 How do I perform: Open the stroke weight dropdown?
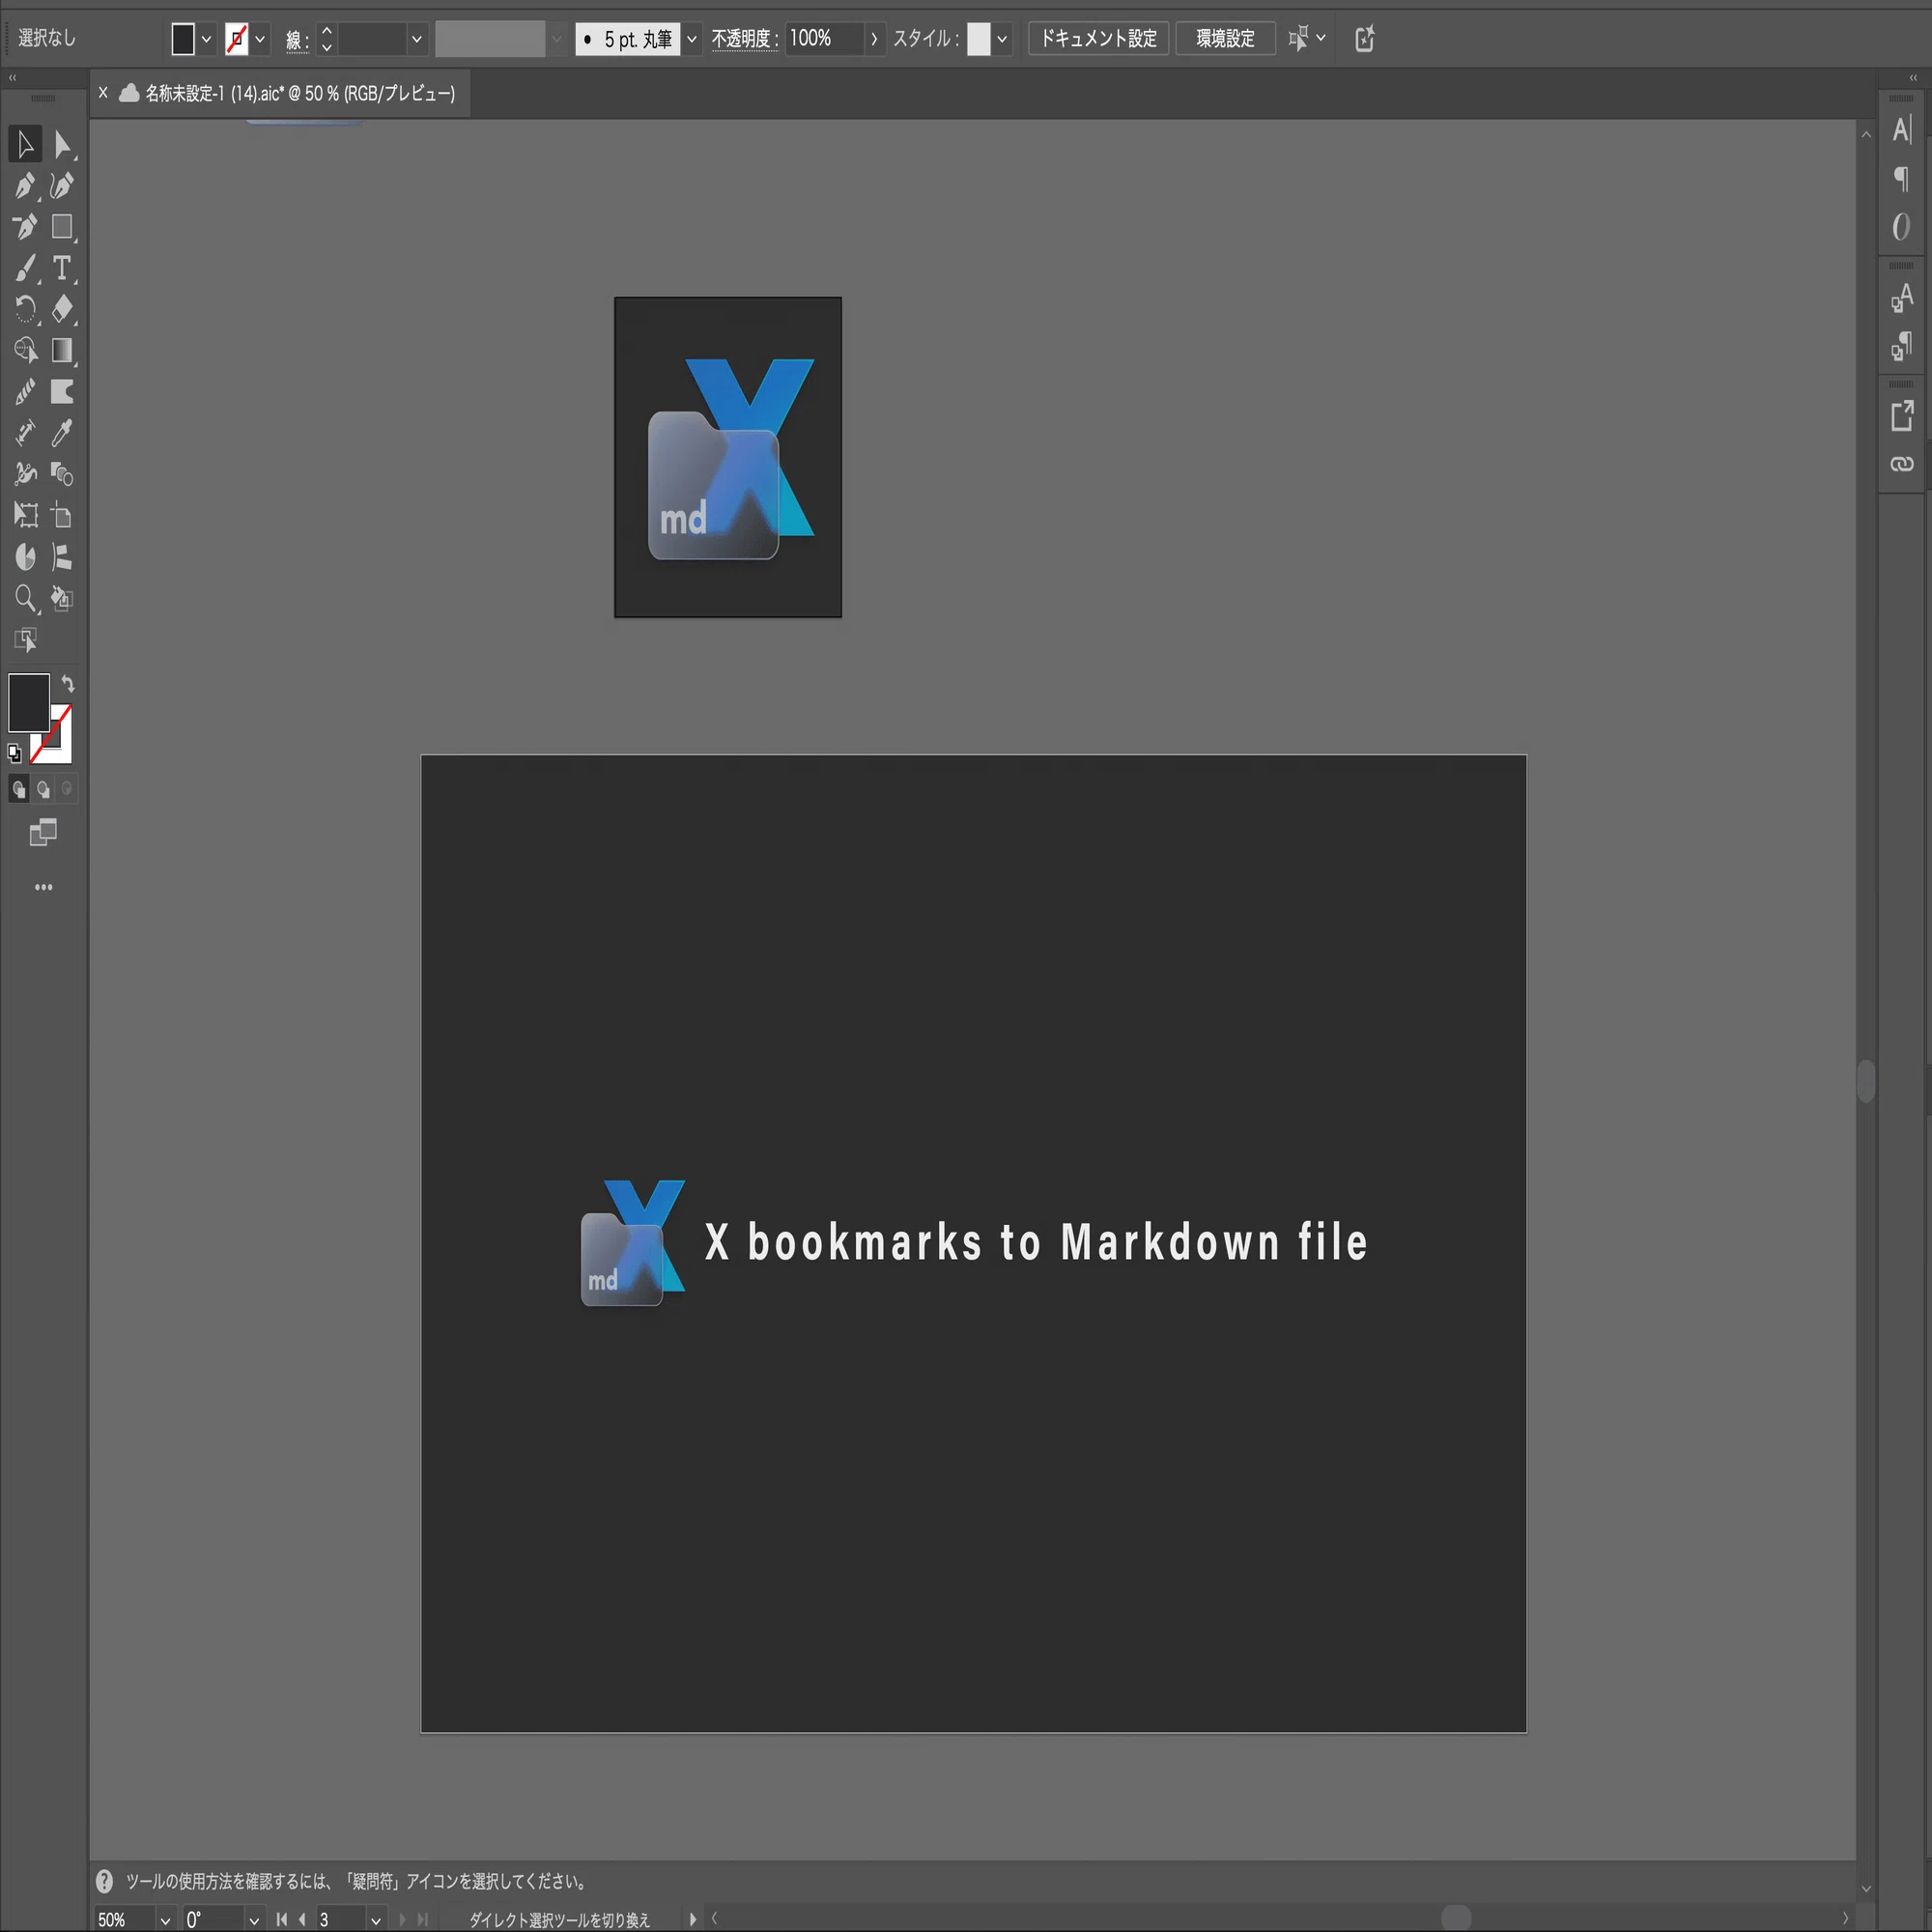(x=416, y=39)
